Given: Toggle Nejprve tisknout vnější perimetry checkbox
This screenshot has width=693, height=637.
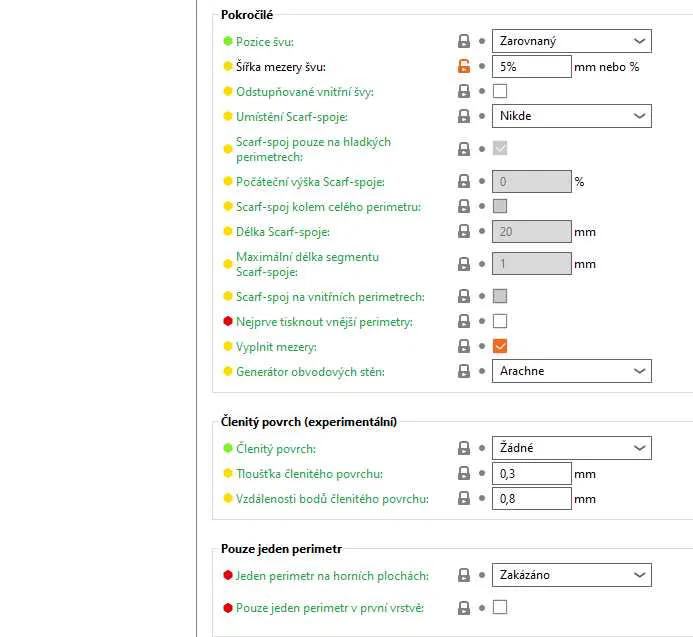Looking at the screenshot, I should (500, 321).
